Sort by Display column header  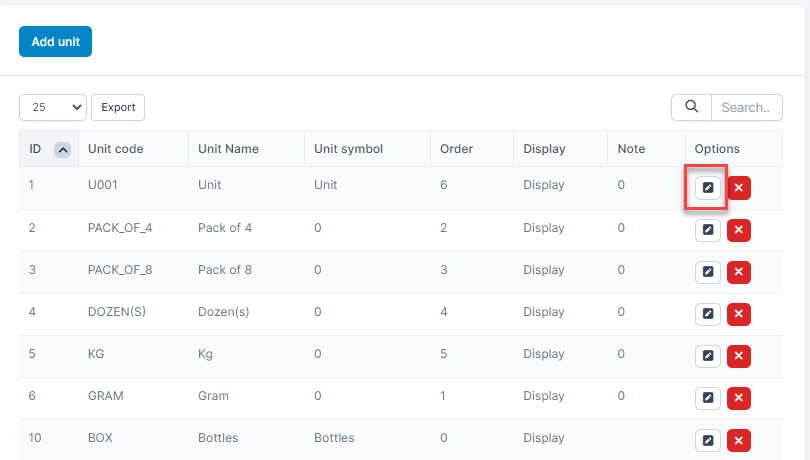[x=544, y=149]
